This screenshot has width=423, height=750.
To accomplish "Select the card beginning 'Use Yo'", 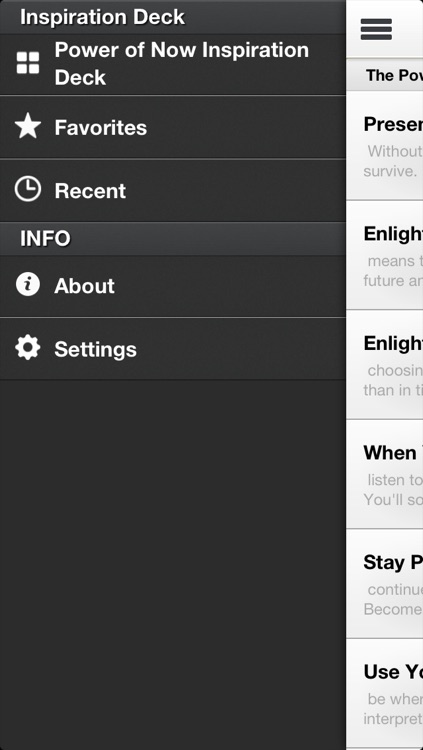I will pyautogui.click(x=385, y=694).
